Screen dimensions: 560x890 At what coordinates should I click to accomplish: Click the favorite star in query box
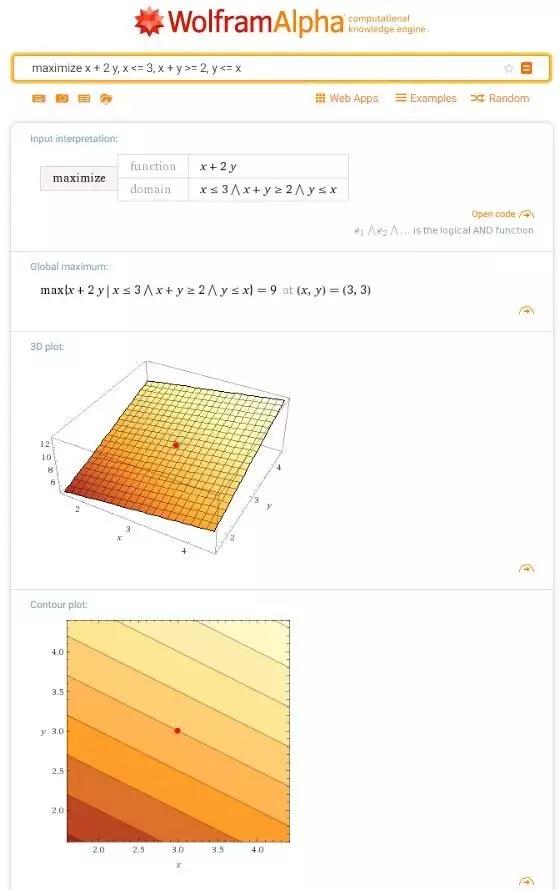tap(509, 68)
